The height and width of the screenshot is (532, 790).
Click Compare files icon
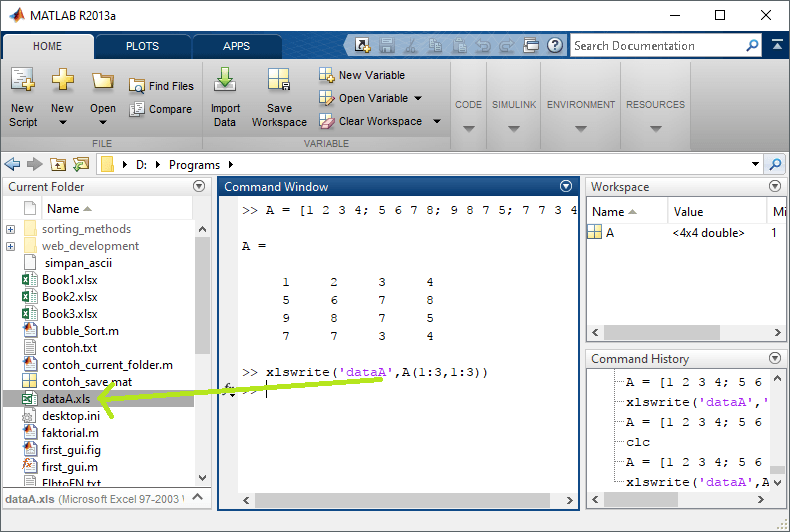(x=137, y=109)
